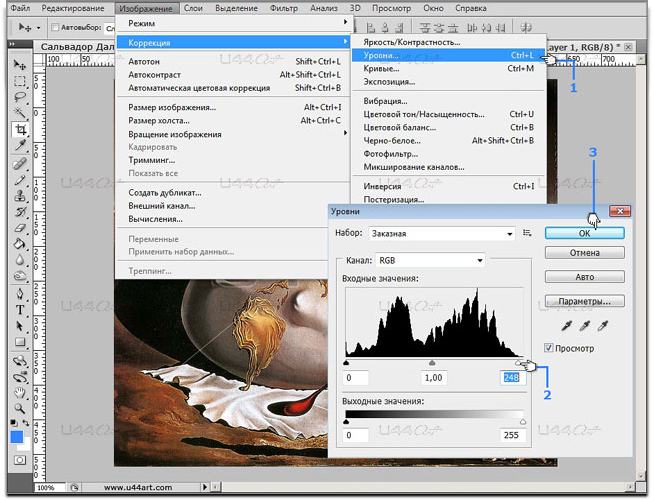Click the black input levels slider

[346, 363]
